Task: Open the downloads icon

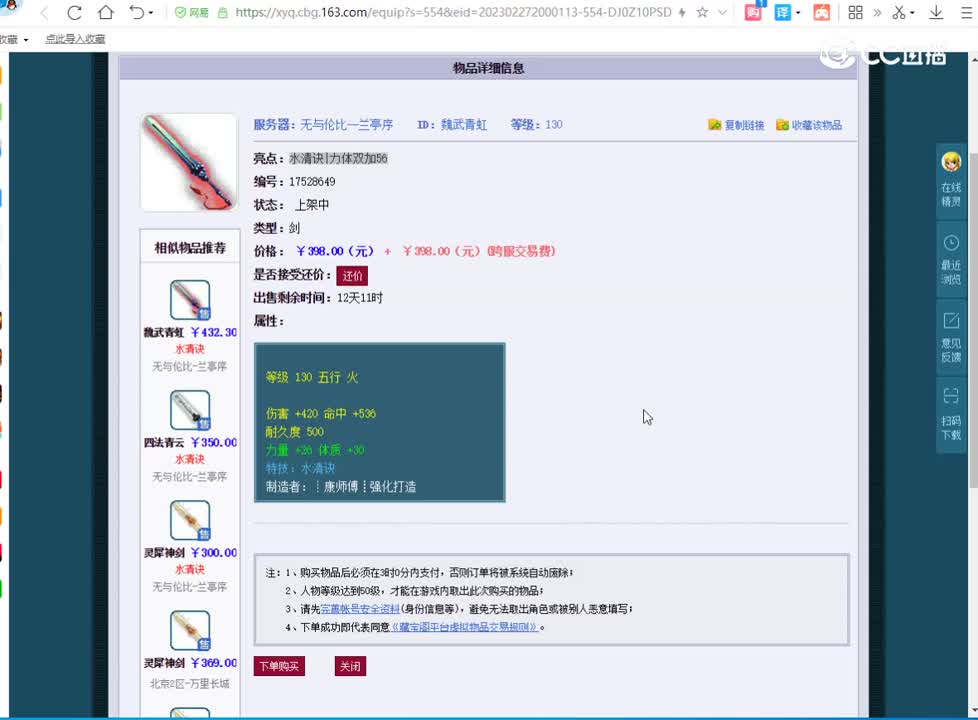Action: point(936,12)
